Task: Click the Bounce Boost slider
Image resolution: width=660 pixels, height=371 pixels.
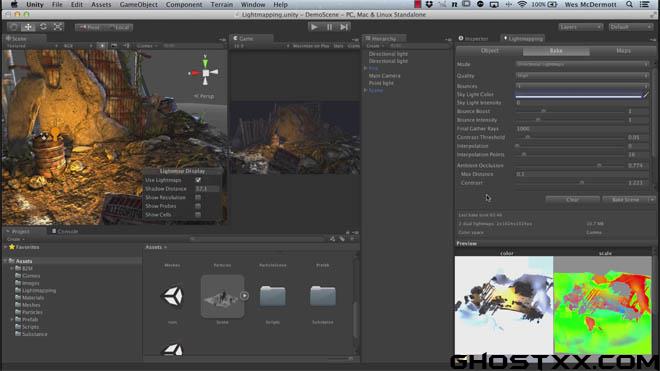Action: coord(570,111)
